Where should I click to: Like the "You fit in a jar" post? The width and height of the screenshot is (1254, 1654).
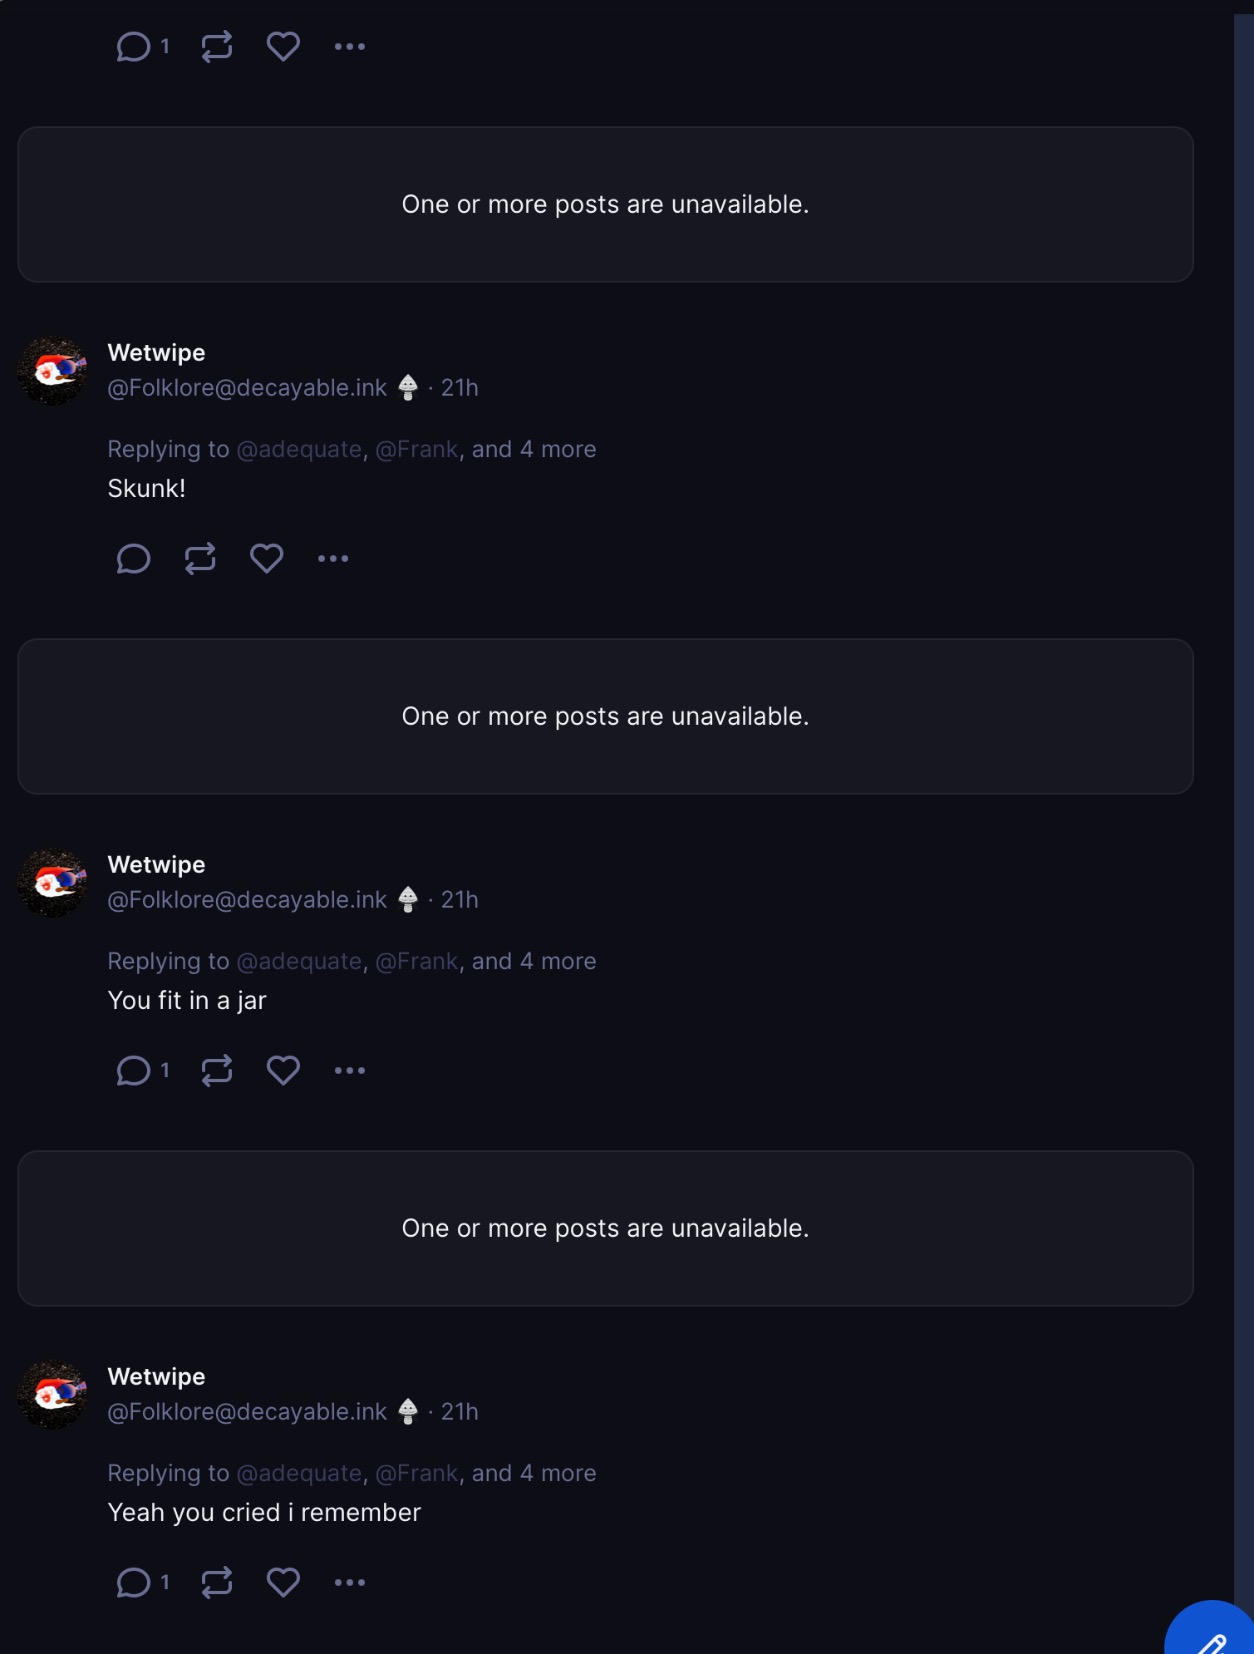283,1070
